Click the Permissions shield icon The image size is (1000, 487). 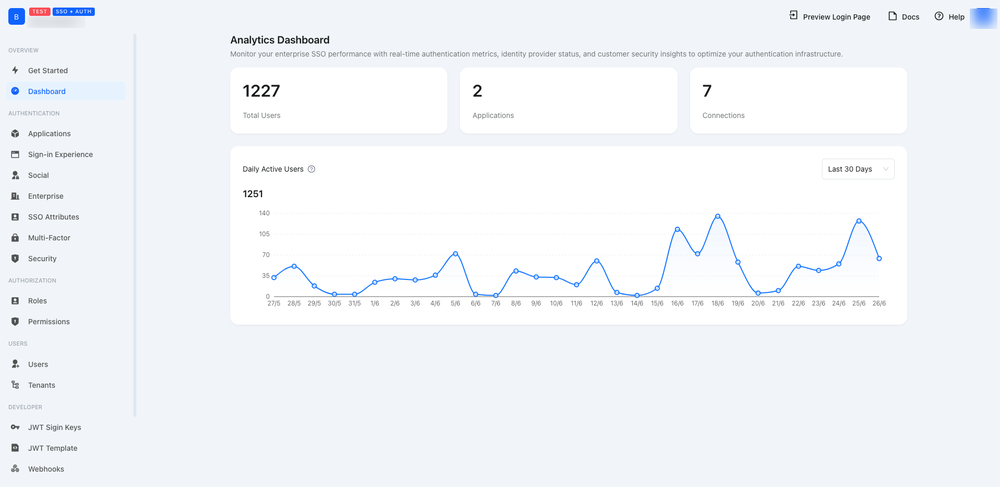(x=15, y=322)
